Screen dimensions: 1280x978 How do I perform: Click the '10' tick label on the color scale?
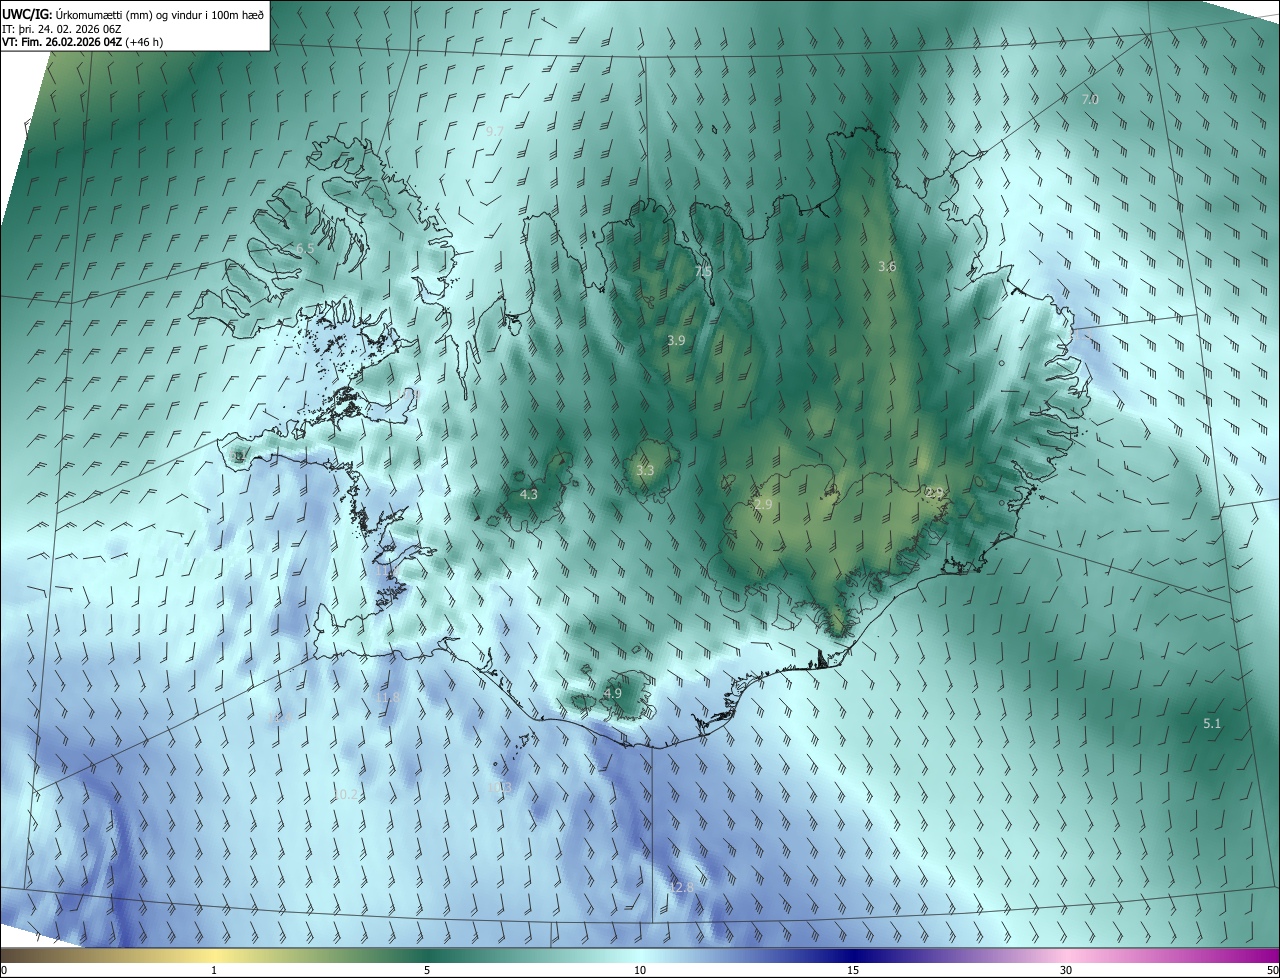point(640,971)
